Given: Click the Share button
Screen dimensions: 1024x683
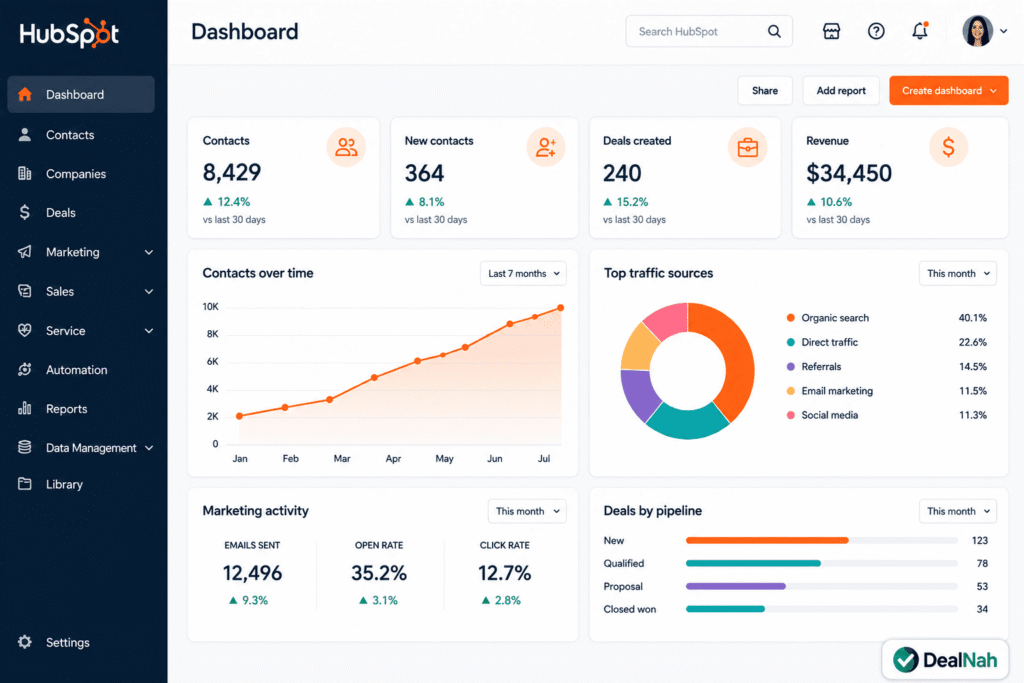Looking at the screenshot, I should pyautogui.click(x=765, y=91).
